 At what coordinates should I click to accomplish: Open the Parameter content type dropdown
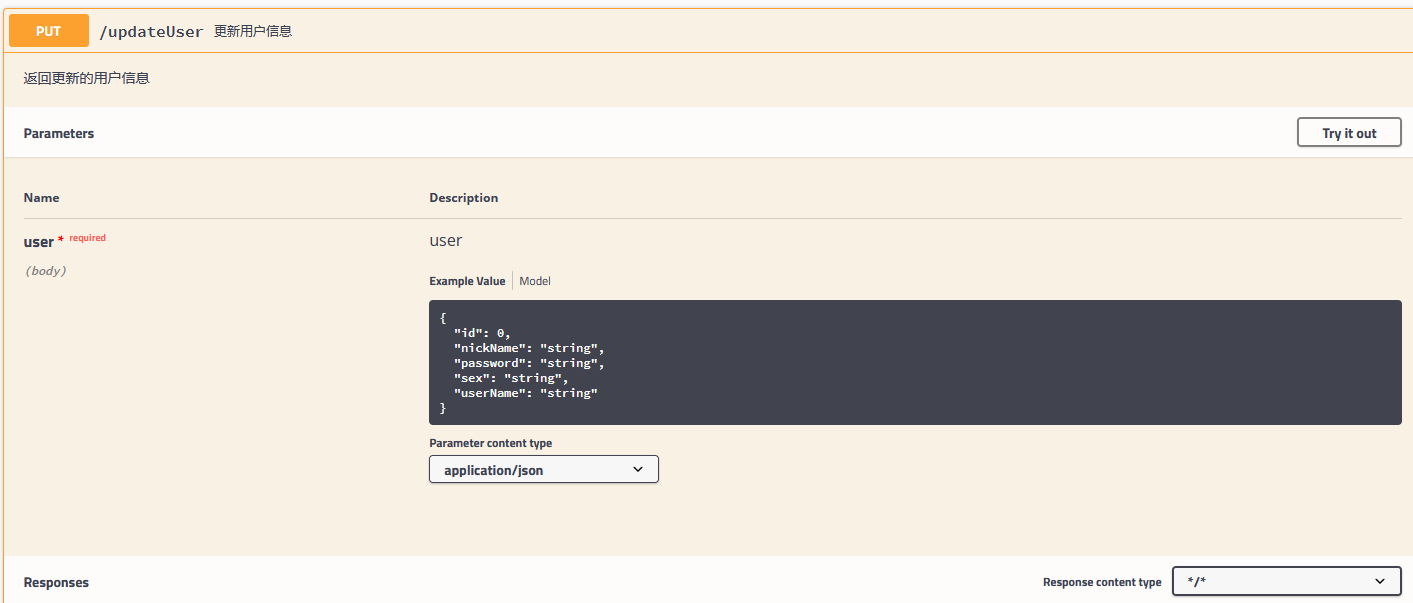543,469
